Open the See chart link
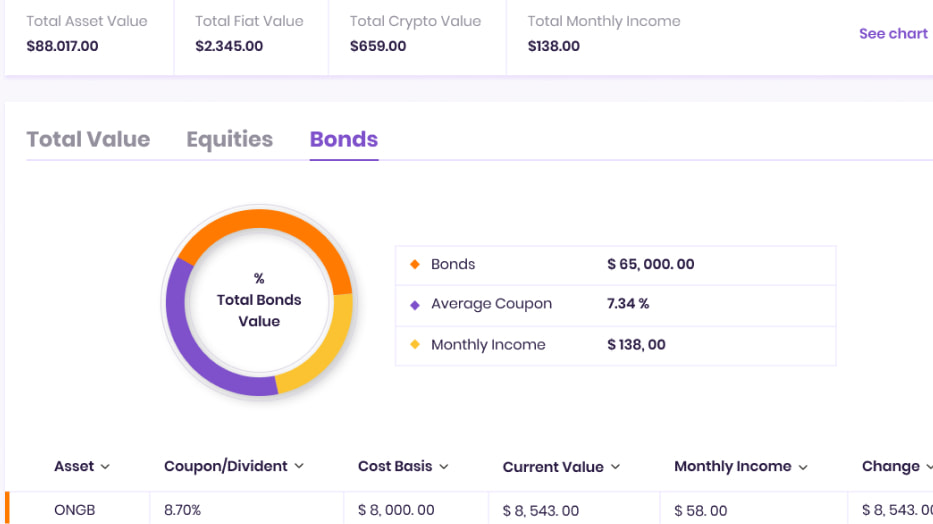The width and height of the screenshot is (933, 524). tap(893, 34)
